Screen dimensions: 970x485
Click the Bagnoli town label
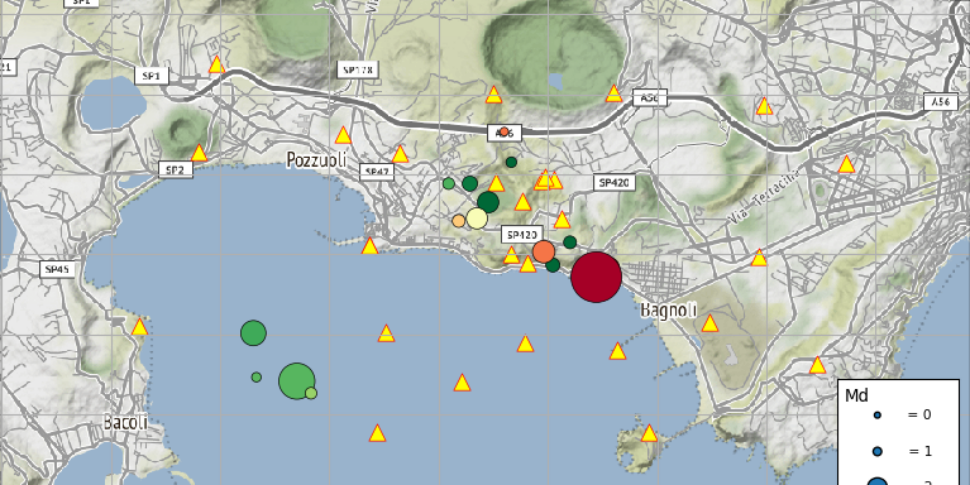point(669,309)
